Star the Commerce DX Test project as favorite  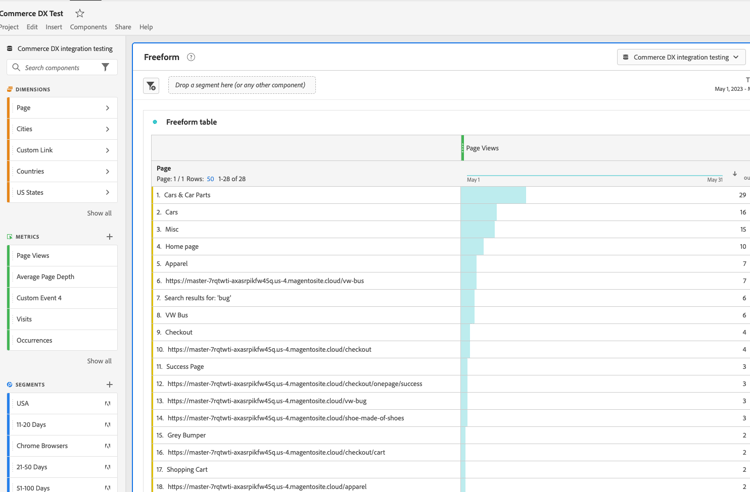point(80,13)
